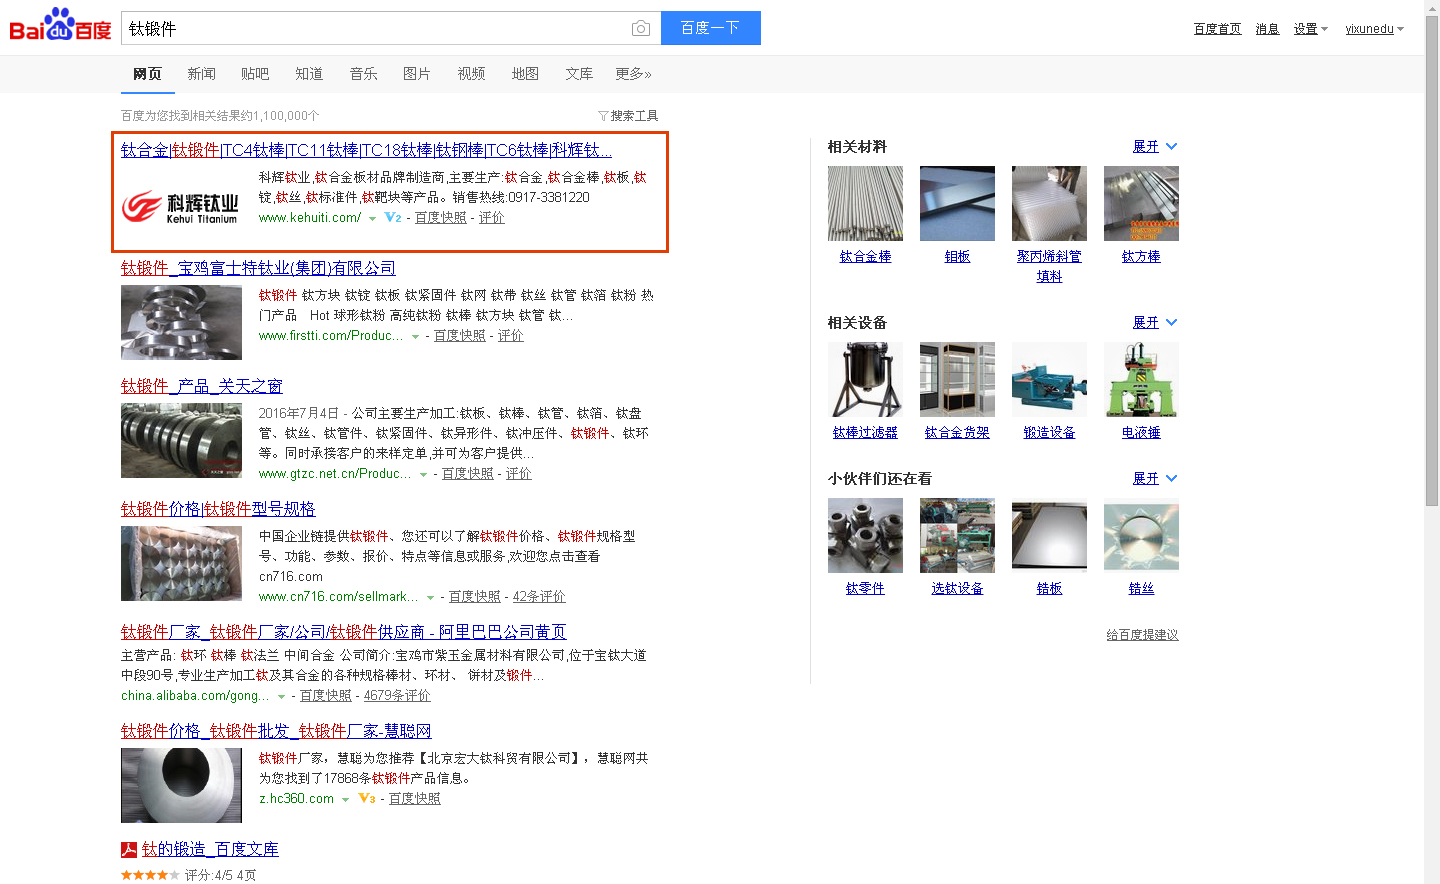Open the Alibaba 钛锻件厂家 result link
1440x884 pixels.
[x=343, y=632]
